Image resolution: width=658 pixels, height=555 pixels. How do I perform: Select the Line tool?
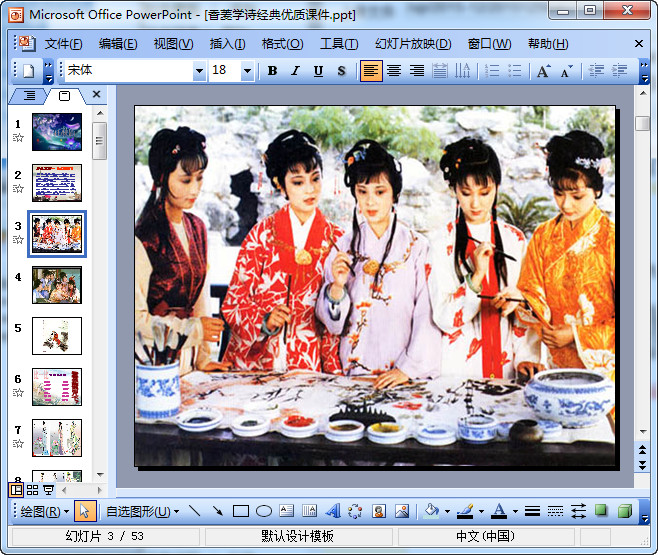(x=195, y=511)
